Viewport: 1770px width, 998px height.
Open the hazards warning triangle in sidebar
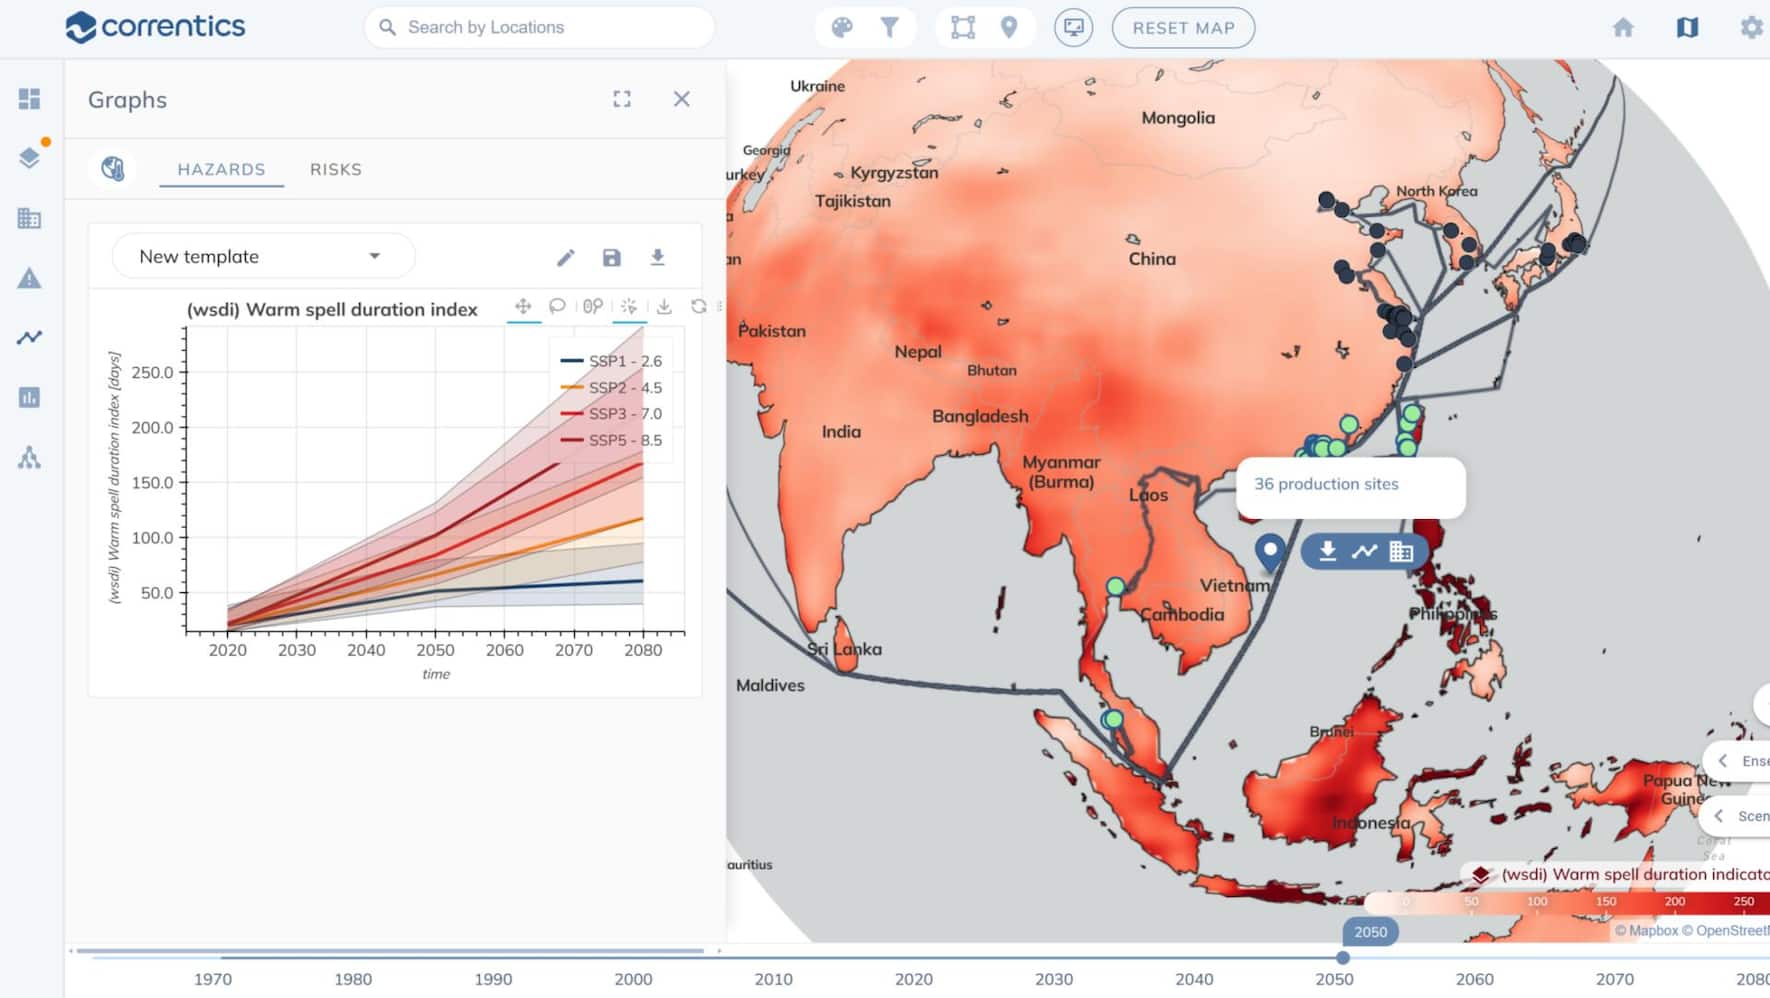(29, 278)
